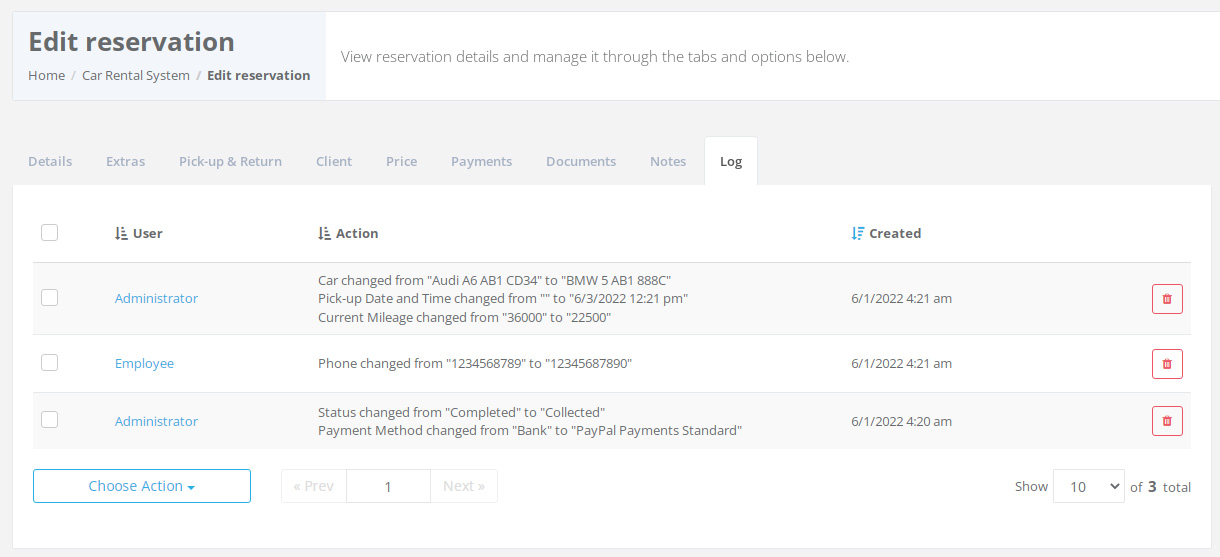Screen dimensions: 1220x557
Task: Click the Phone changed from 1234568789 text
Action: 475,364
